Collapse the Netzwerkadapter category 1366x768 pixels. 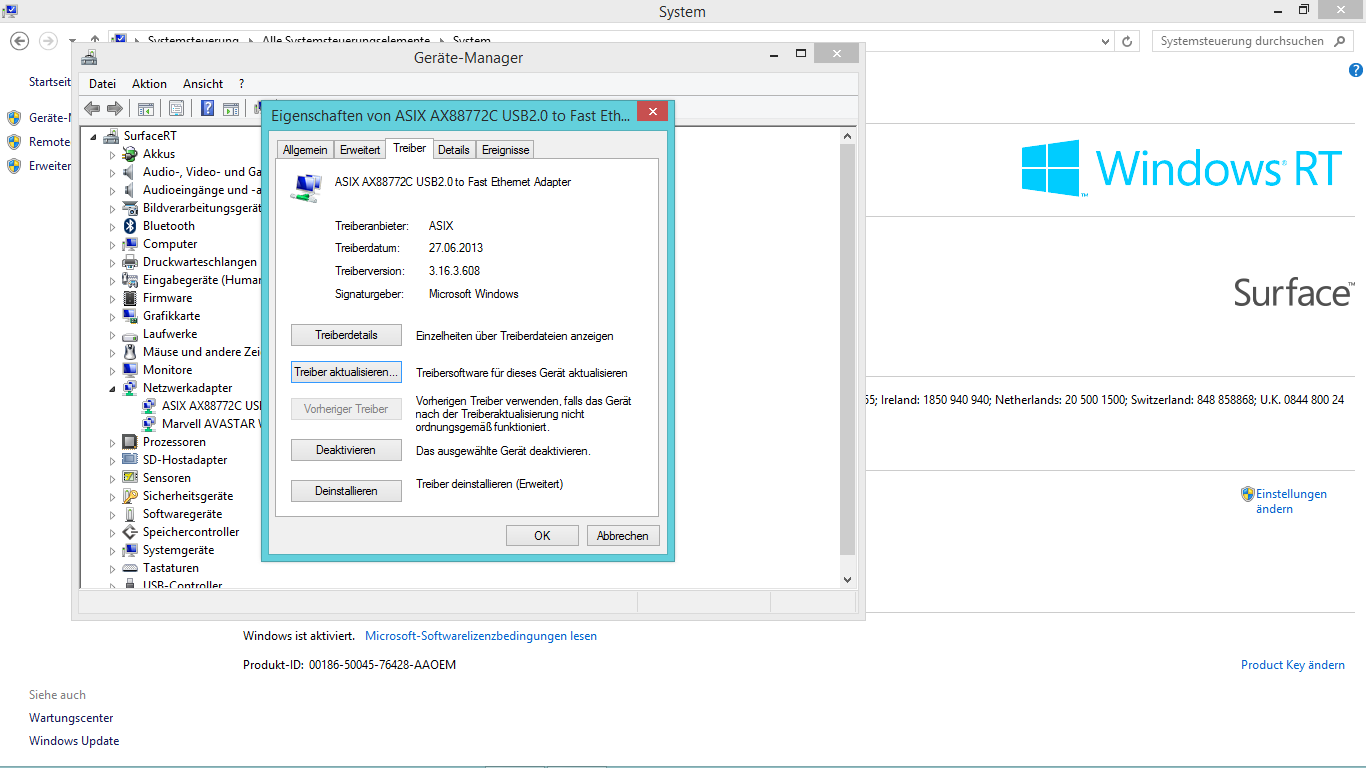113,388
